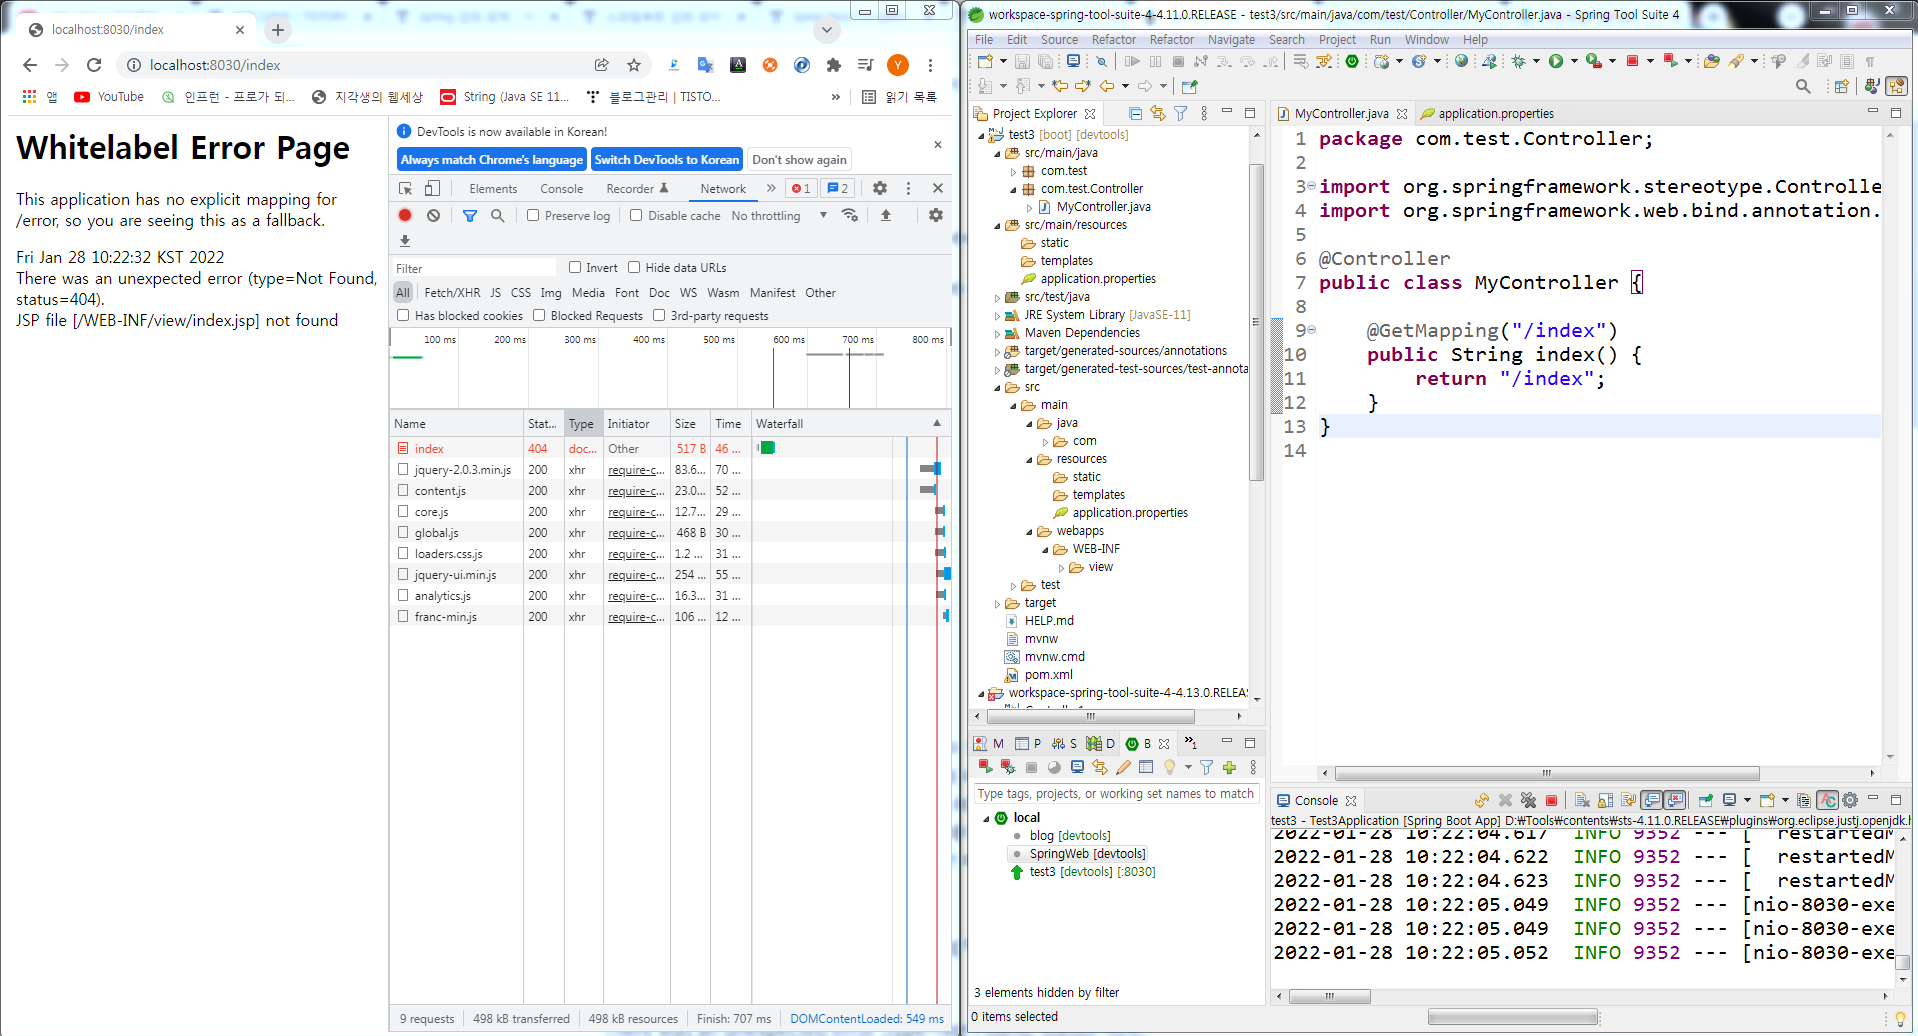
Task: Collapse the webapps folder
Action: [x=1029, y=531]
